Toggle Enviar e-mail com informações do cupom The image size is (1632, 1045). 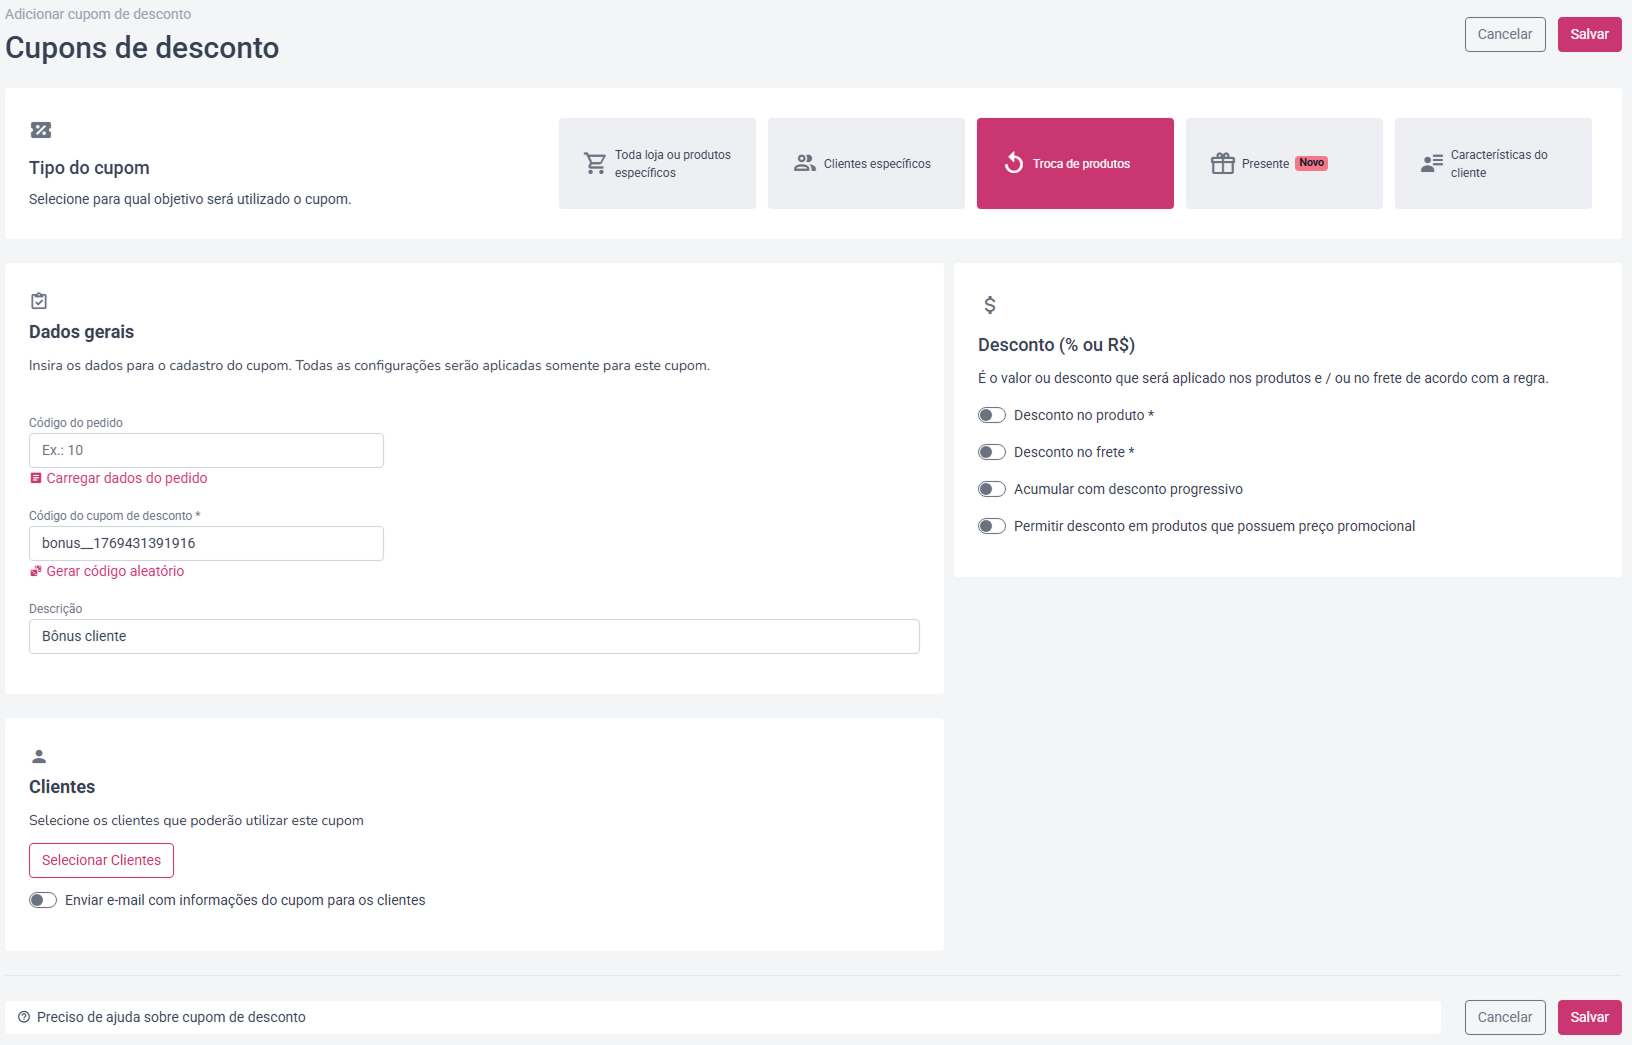click(43, 900)
